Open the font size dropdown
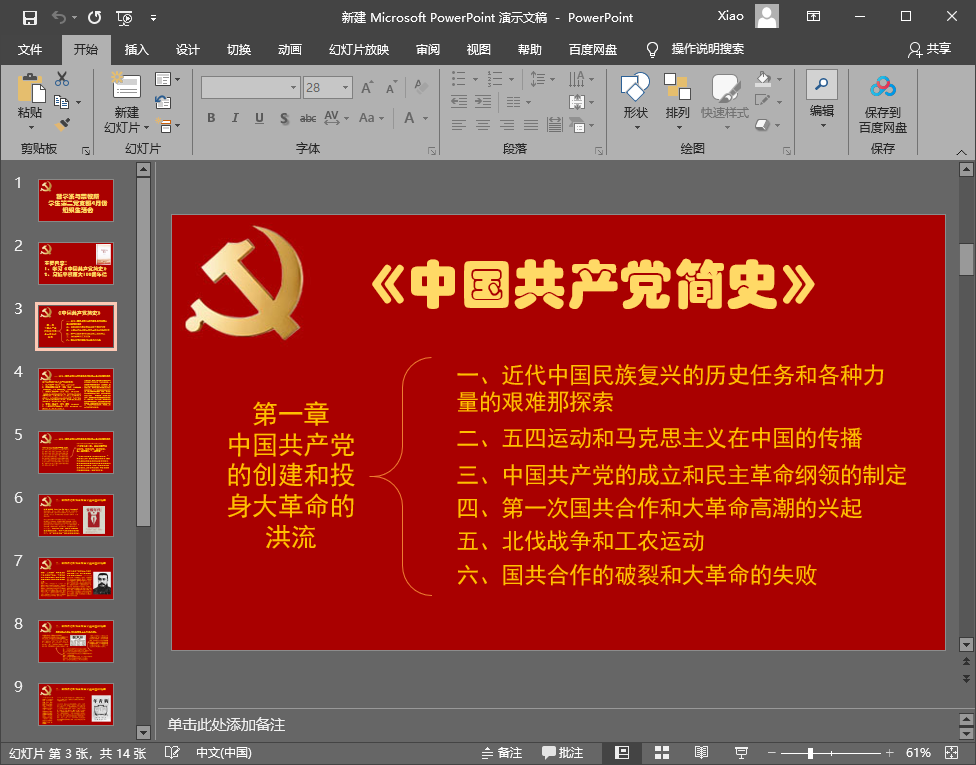This screenshot has width=976, height=765. click(347, 88)
